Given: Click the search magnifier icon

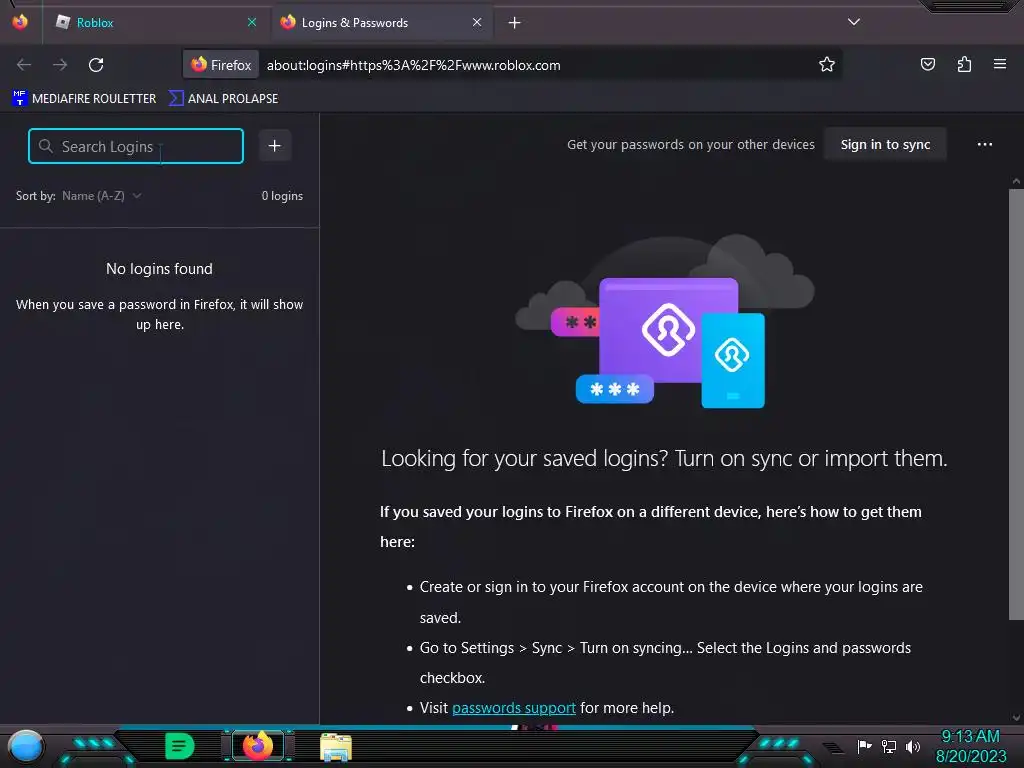Looking at the screenshot, I should (45, 146).
